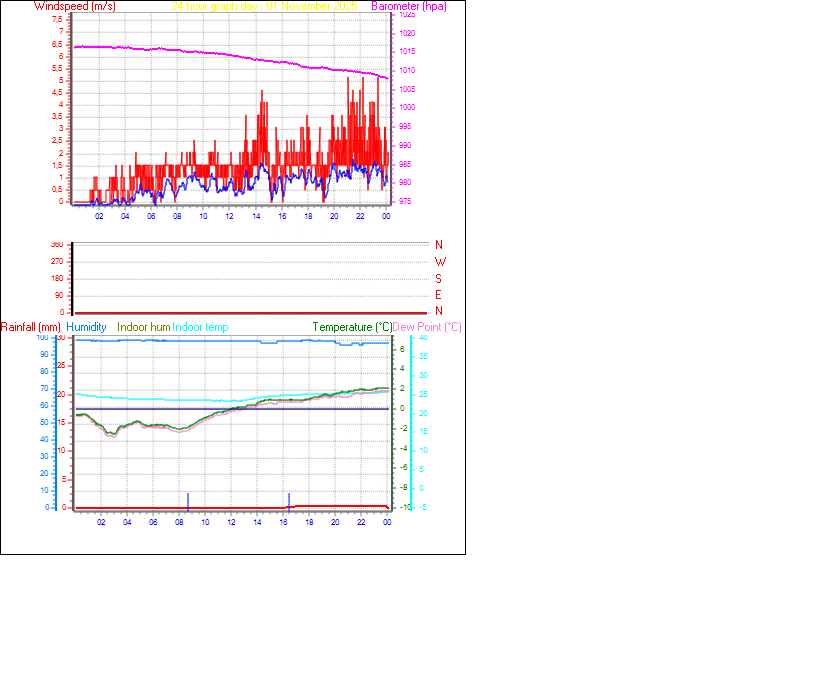
Task: Toggle the Indoor hum legend label
Action: 142,327
